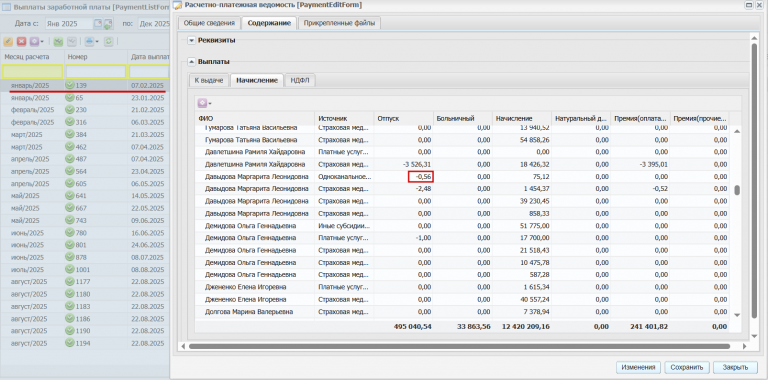This screenshot has width=768, height=380.
Task: Click the green status icon of payment 564
Action: click(70, 171)
